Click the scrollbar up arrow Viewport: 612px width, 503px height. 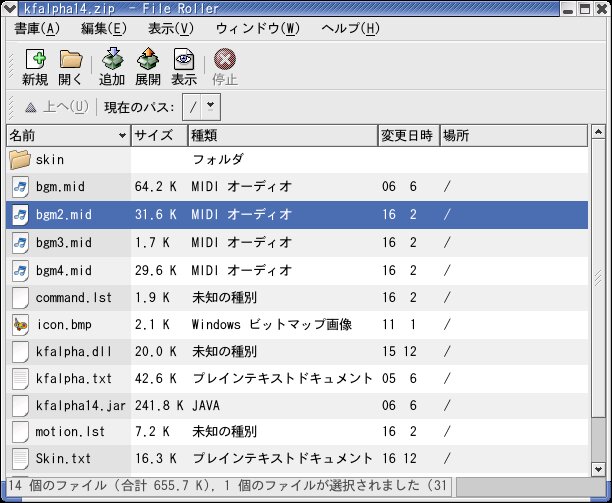click(x=598, y=132)
